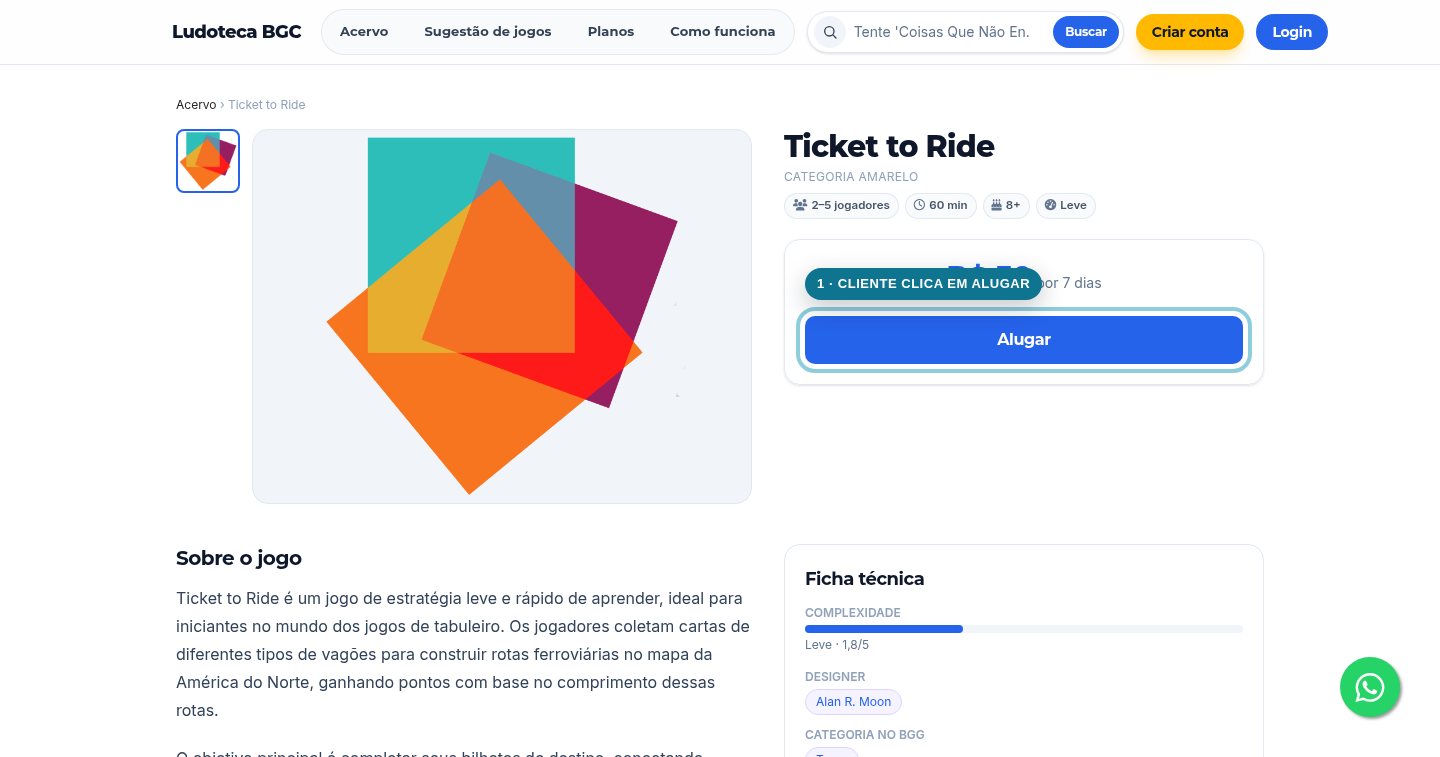Click the Criar conta button
This screenshot has height=757, width=1440.
1190,32
